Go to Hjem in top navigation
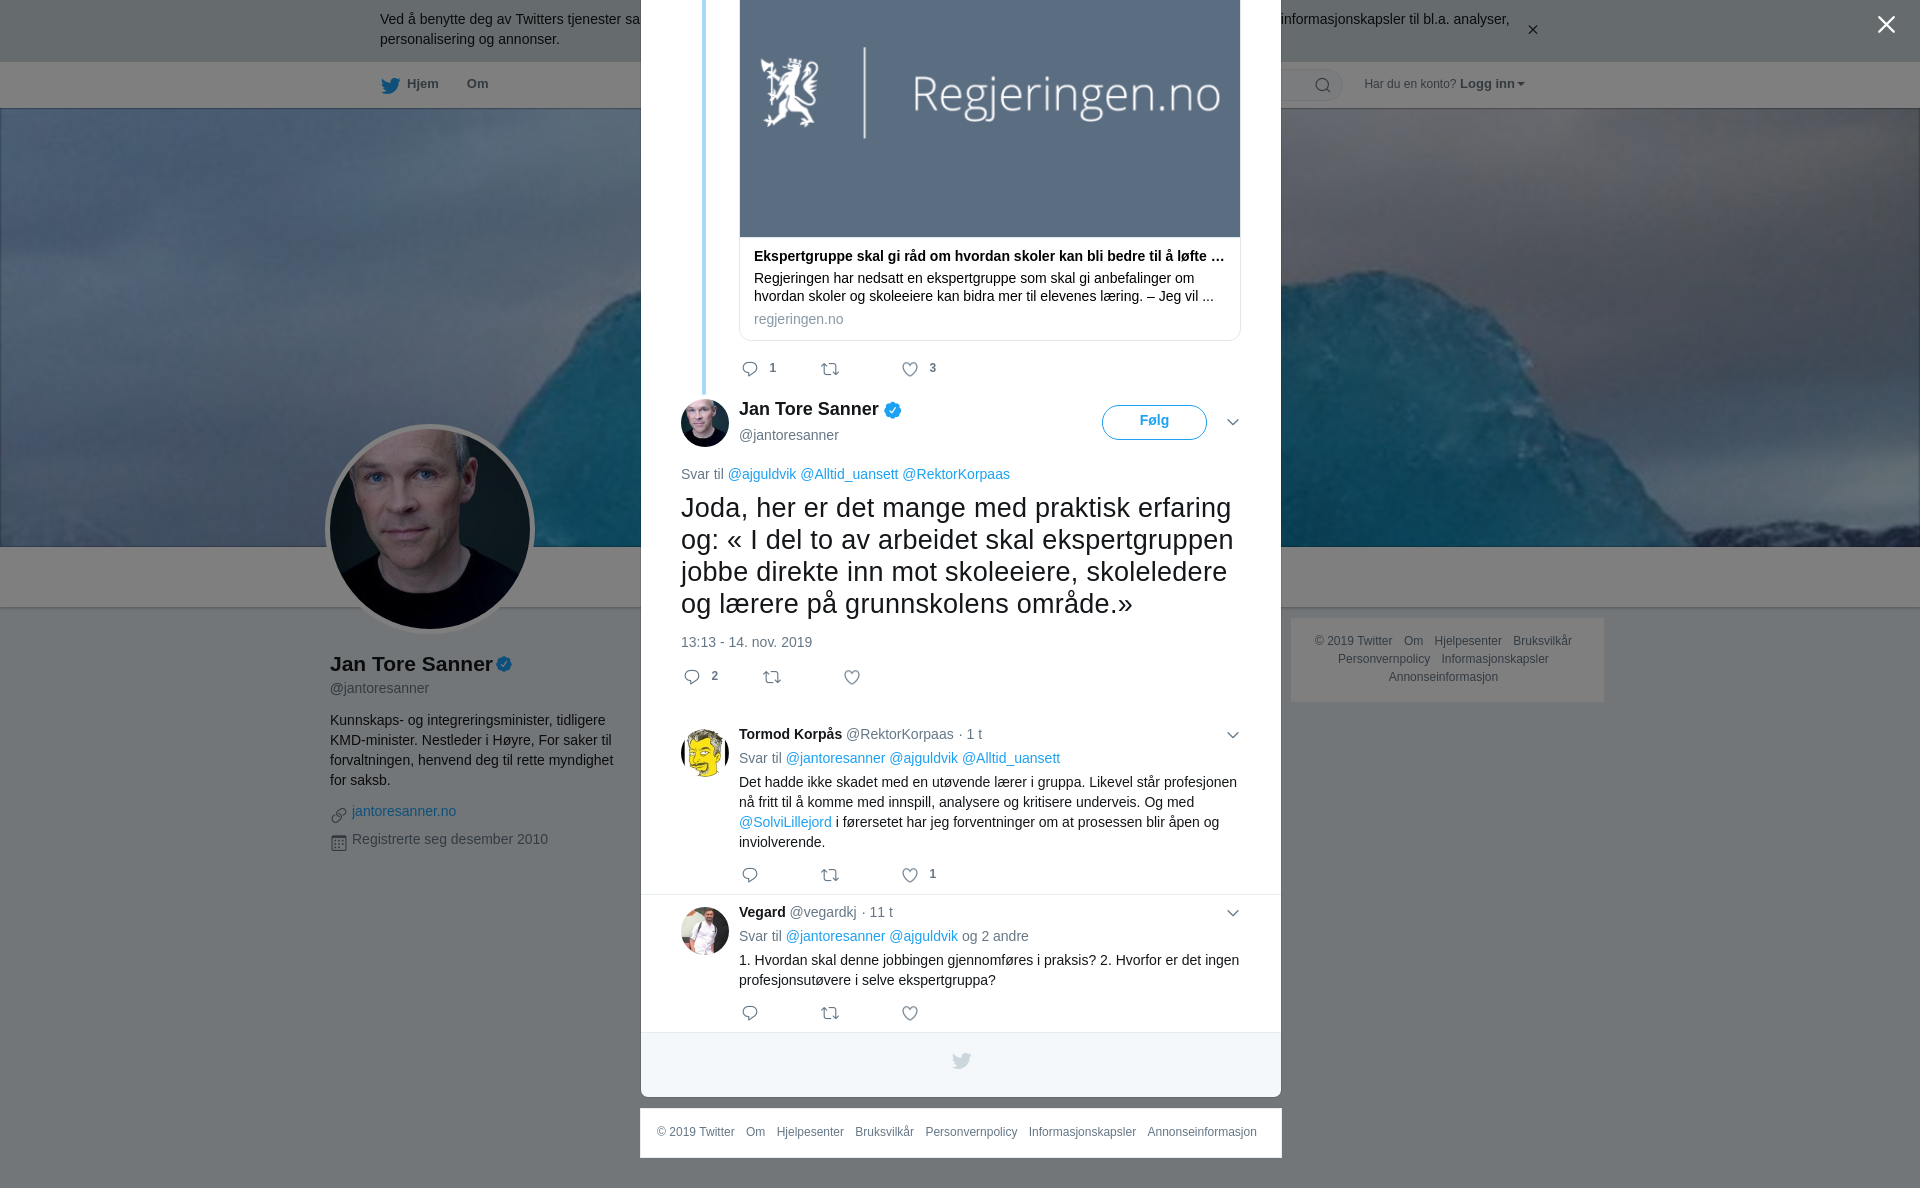 coord(410,85)
